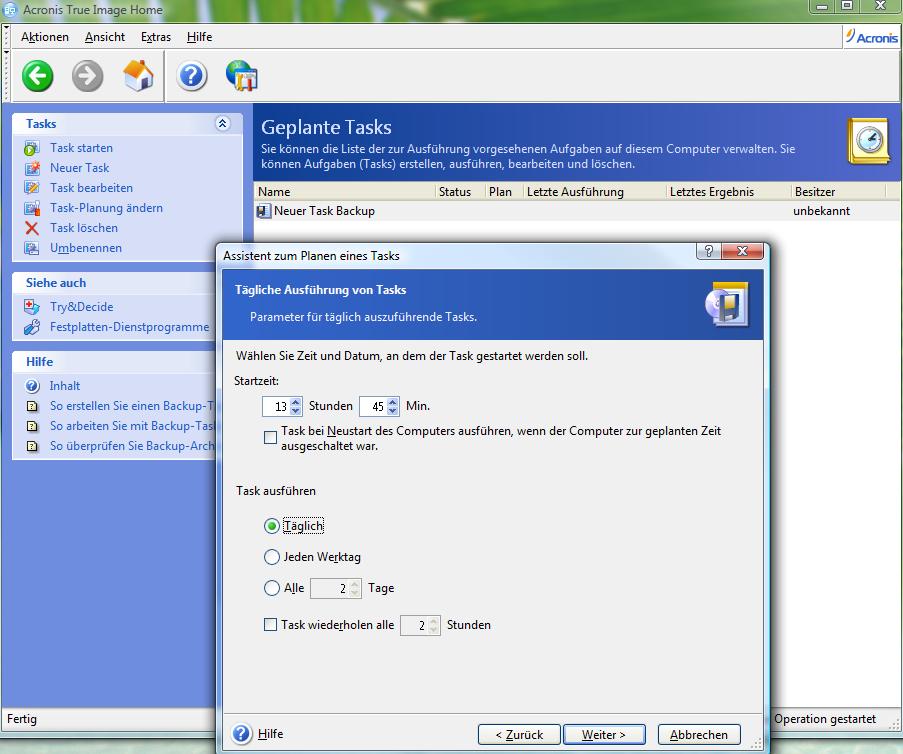This screenshot has height=754, width=903.
Task: Click the Task bearbeiten link
Action: coord(92,188)
